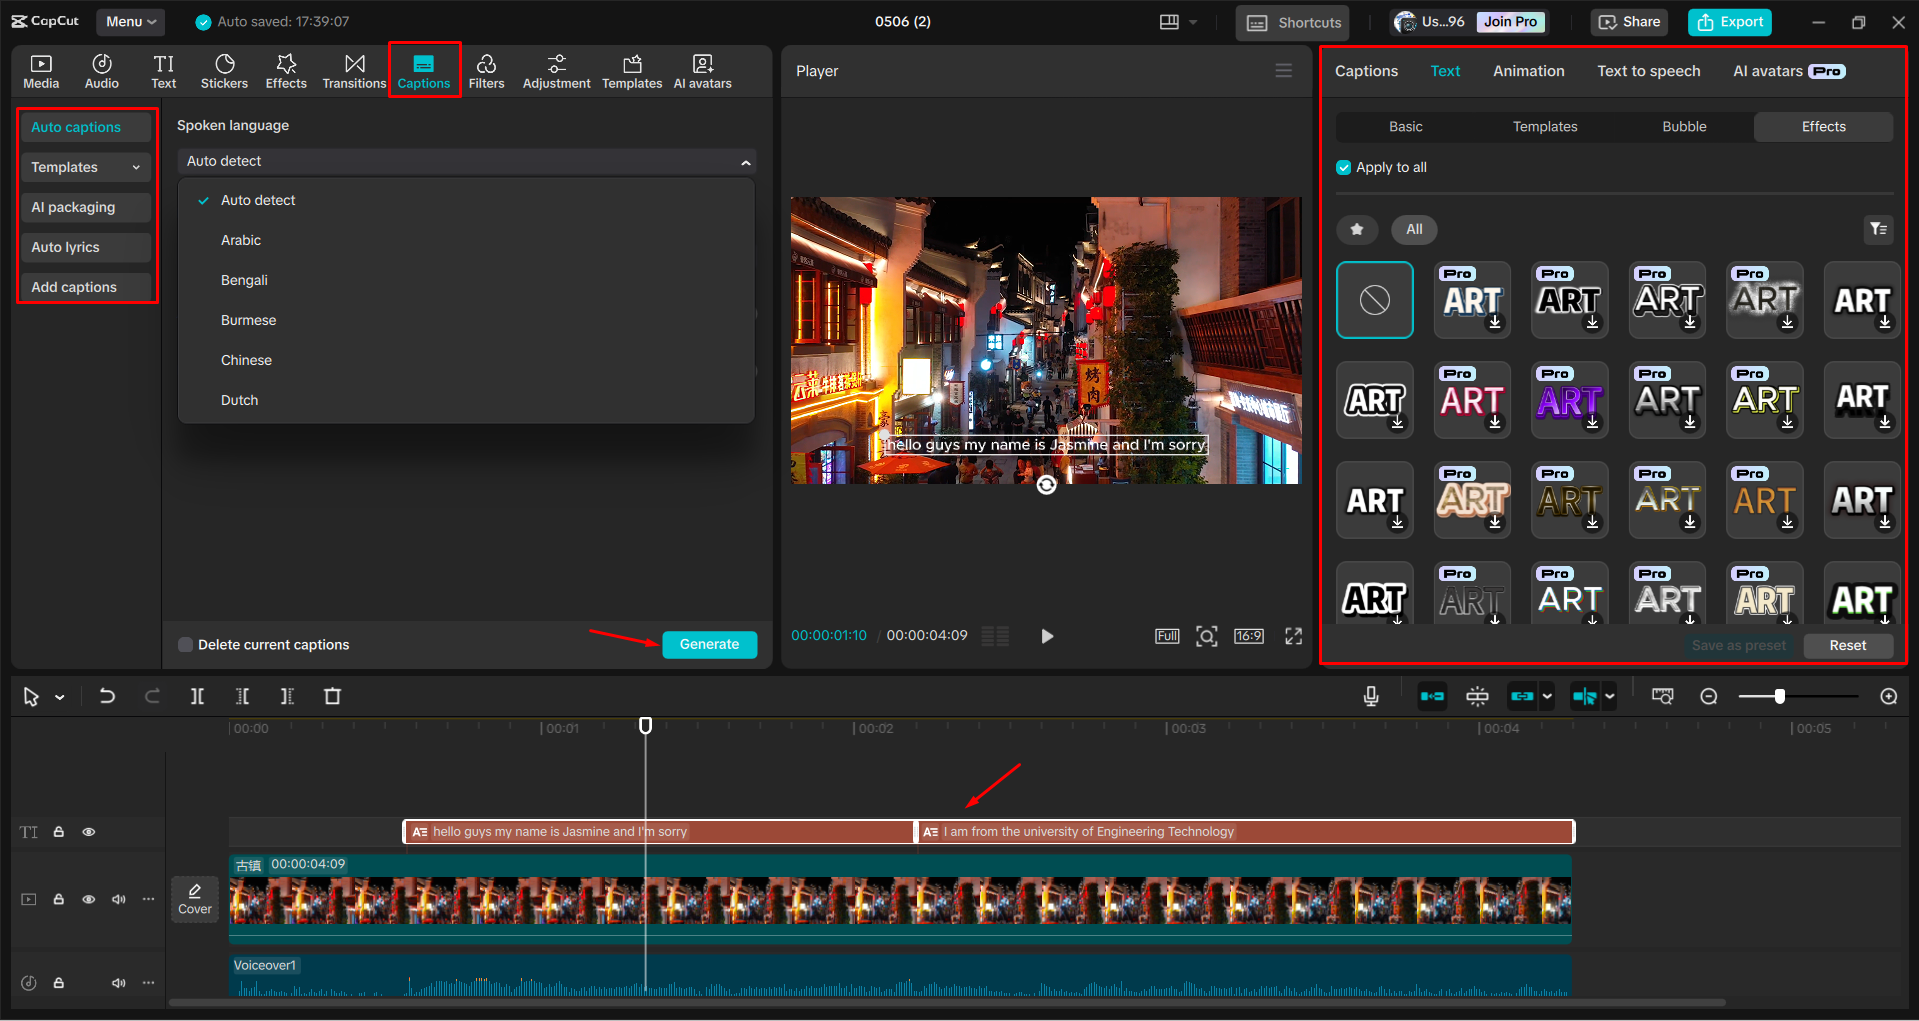Enable Delete current captions
Viewport: 1919px width, 1021px height.
pos(186,644)
